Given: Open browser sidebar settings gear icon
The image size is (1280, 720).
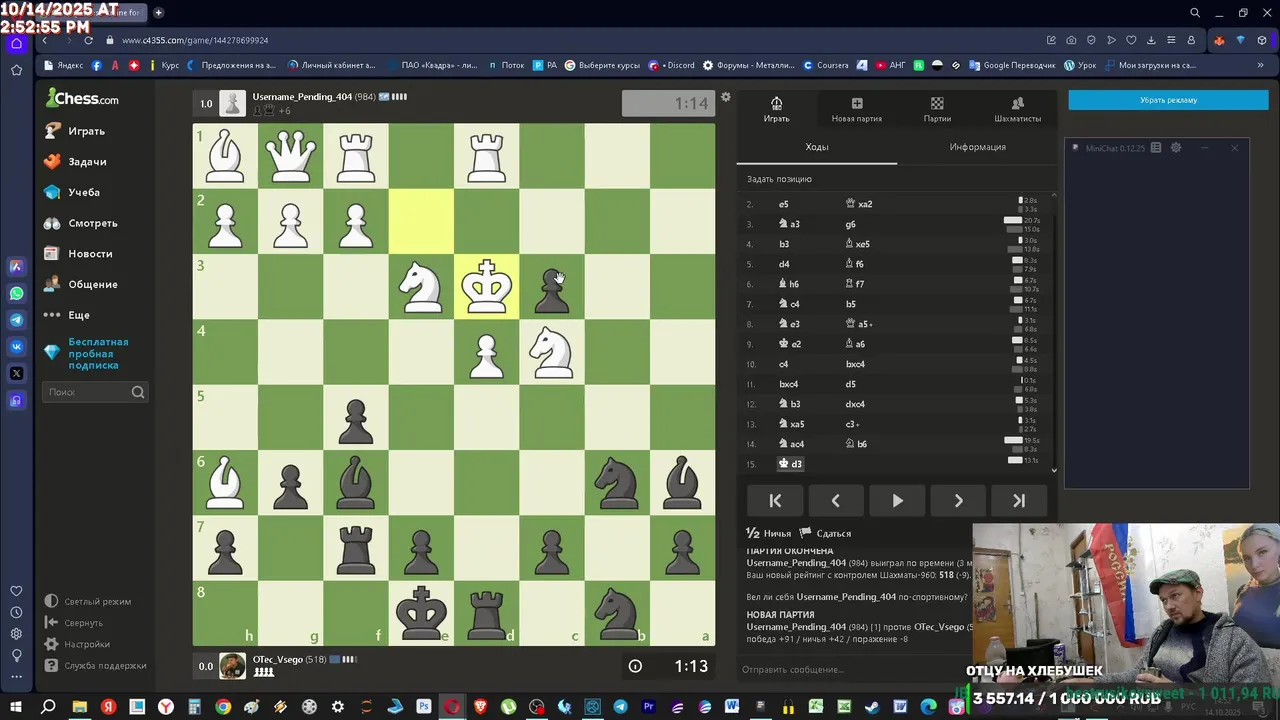Looking at the screenshot, I should pyautogui.click(x=16, y=634).
